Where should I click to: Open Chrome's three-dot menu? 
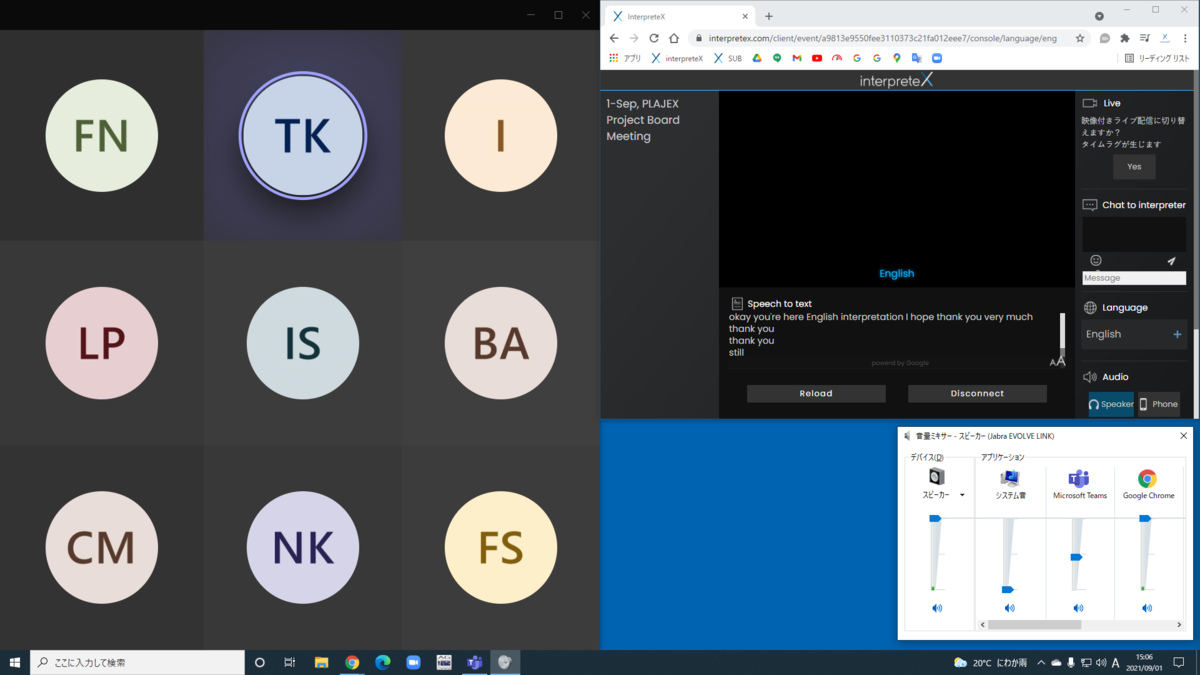coord(1187,36)
